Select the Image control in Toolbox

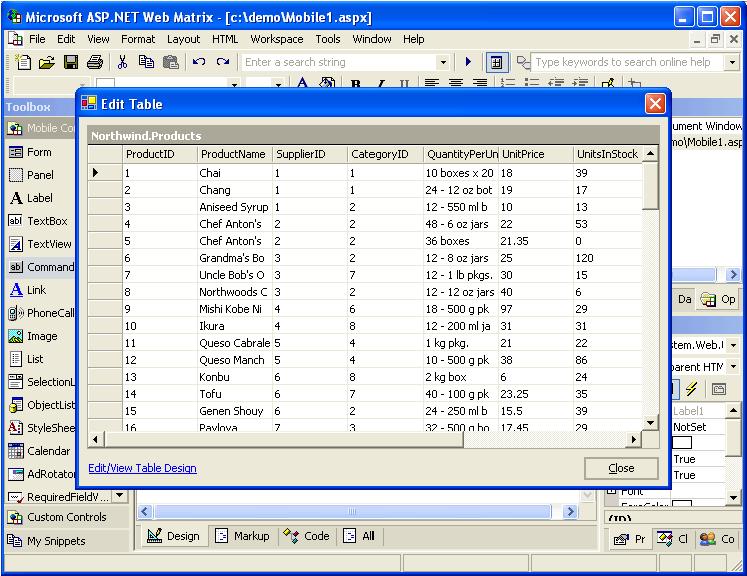coord(42,336)
